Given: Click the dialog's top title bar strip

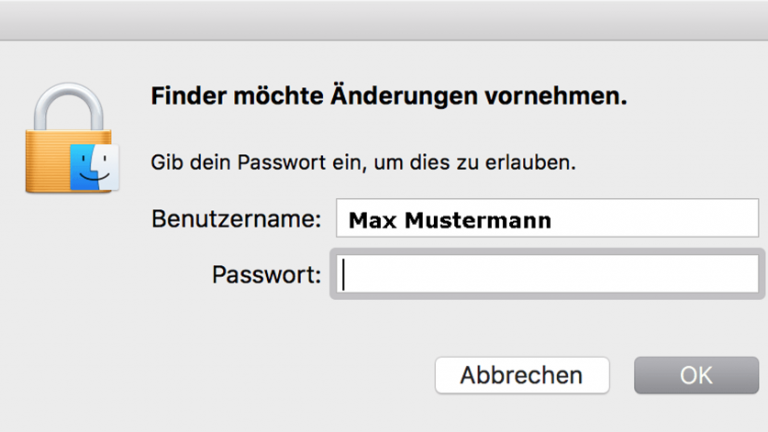Looking at the screenshot, I should (384, 20).
